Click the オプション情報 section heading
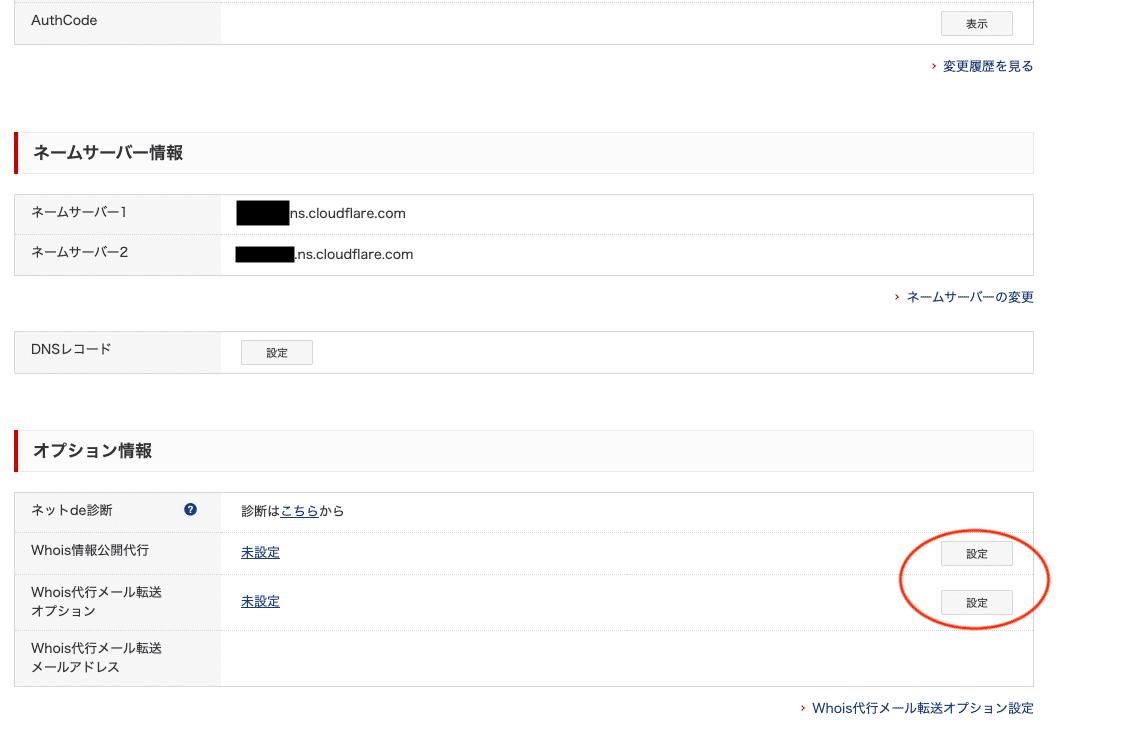 (x=93, y=451)
